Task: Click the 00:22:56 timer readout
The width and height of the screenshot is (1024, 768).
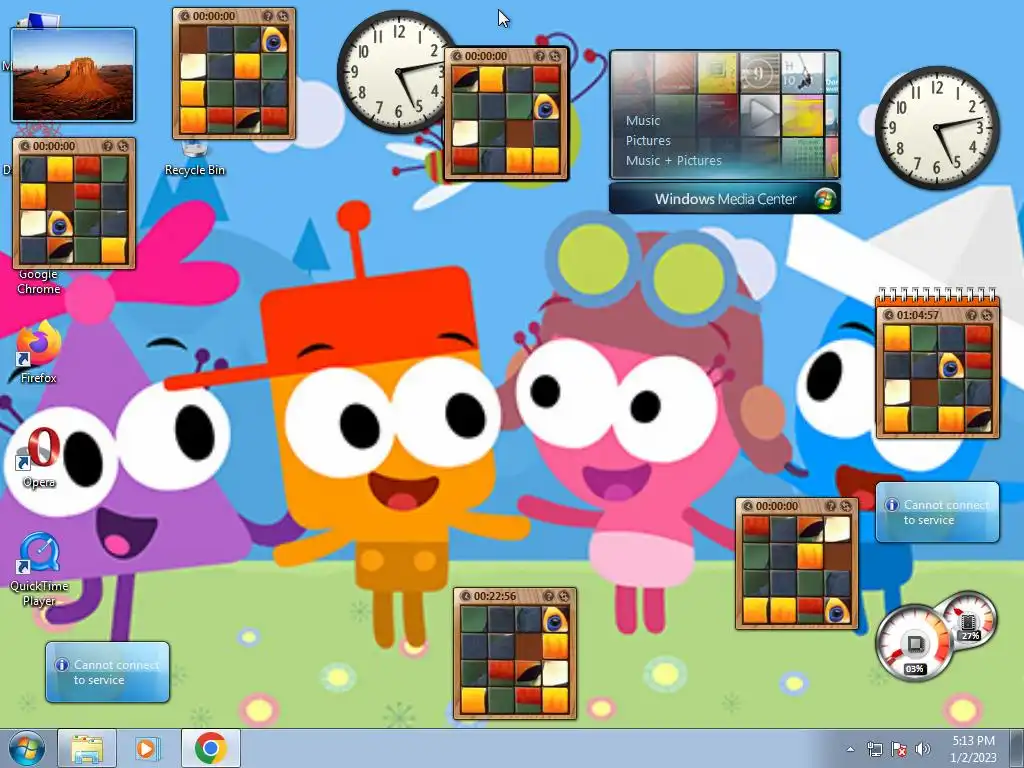Action: 495,596
